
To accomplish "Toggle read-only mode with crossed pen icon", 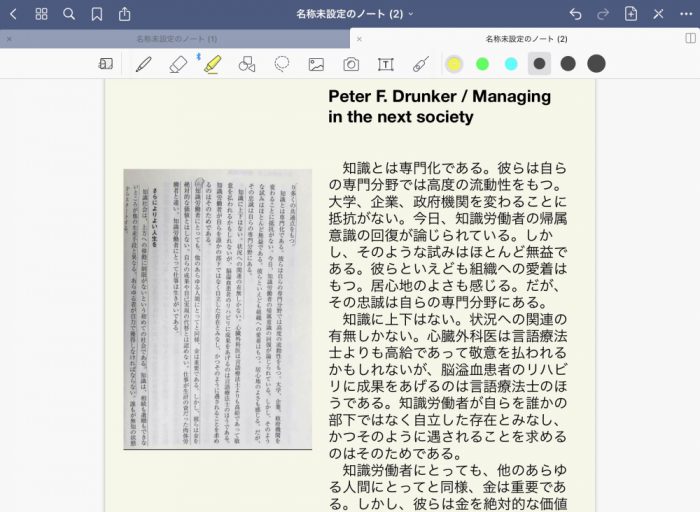I will point(658,14).
